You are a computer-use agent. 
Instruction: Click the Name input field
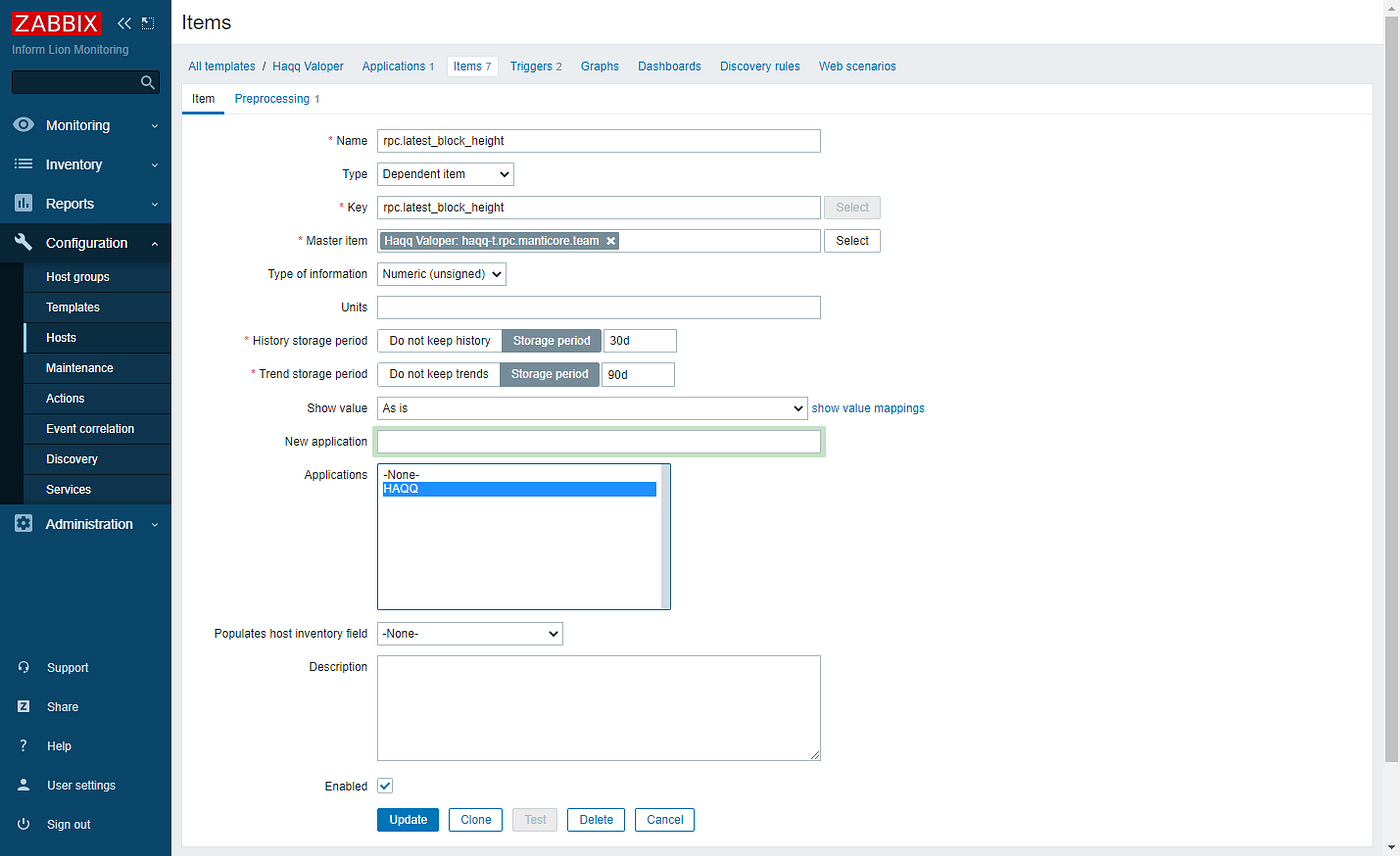pyautogui.click(x=598, y=141)
